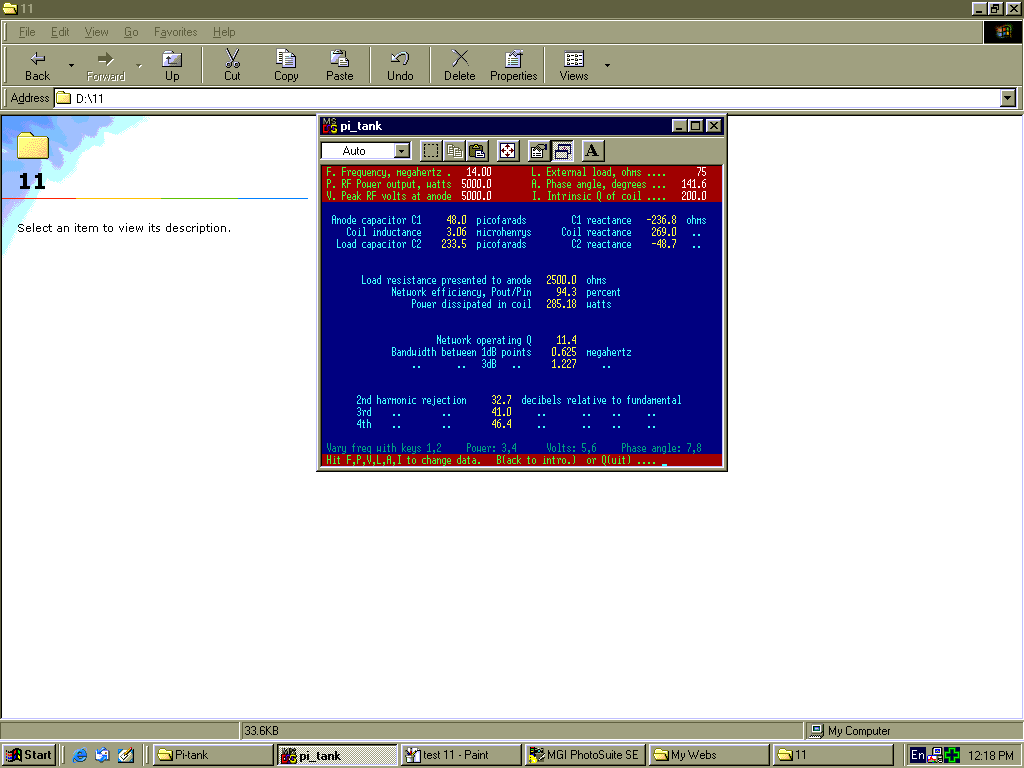Click Network efficiency value 94.3
The image size is (1024, 768).
(x=566, y=292)
